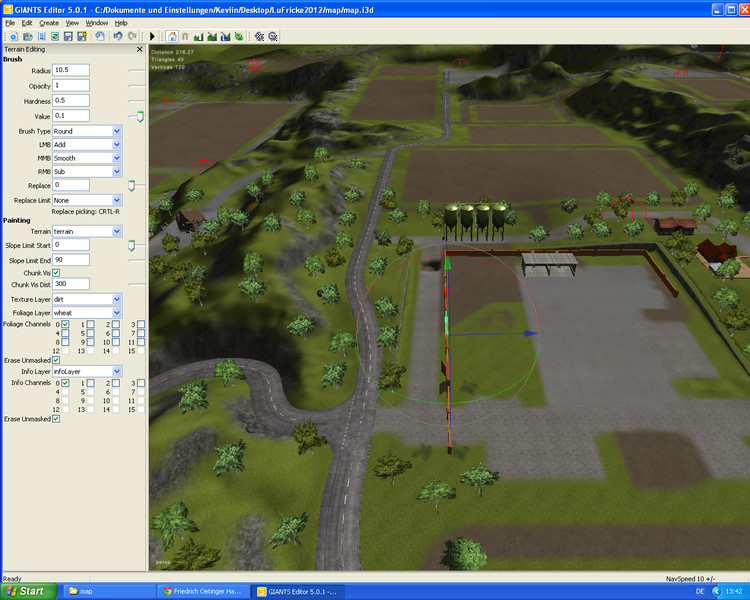Open the MMB action dropdown
Screen dimensions: 750x600
(87, 158)
